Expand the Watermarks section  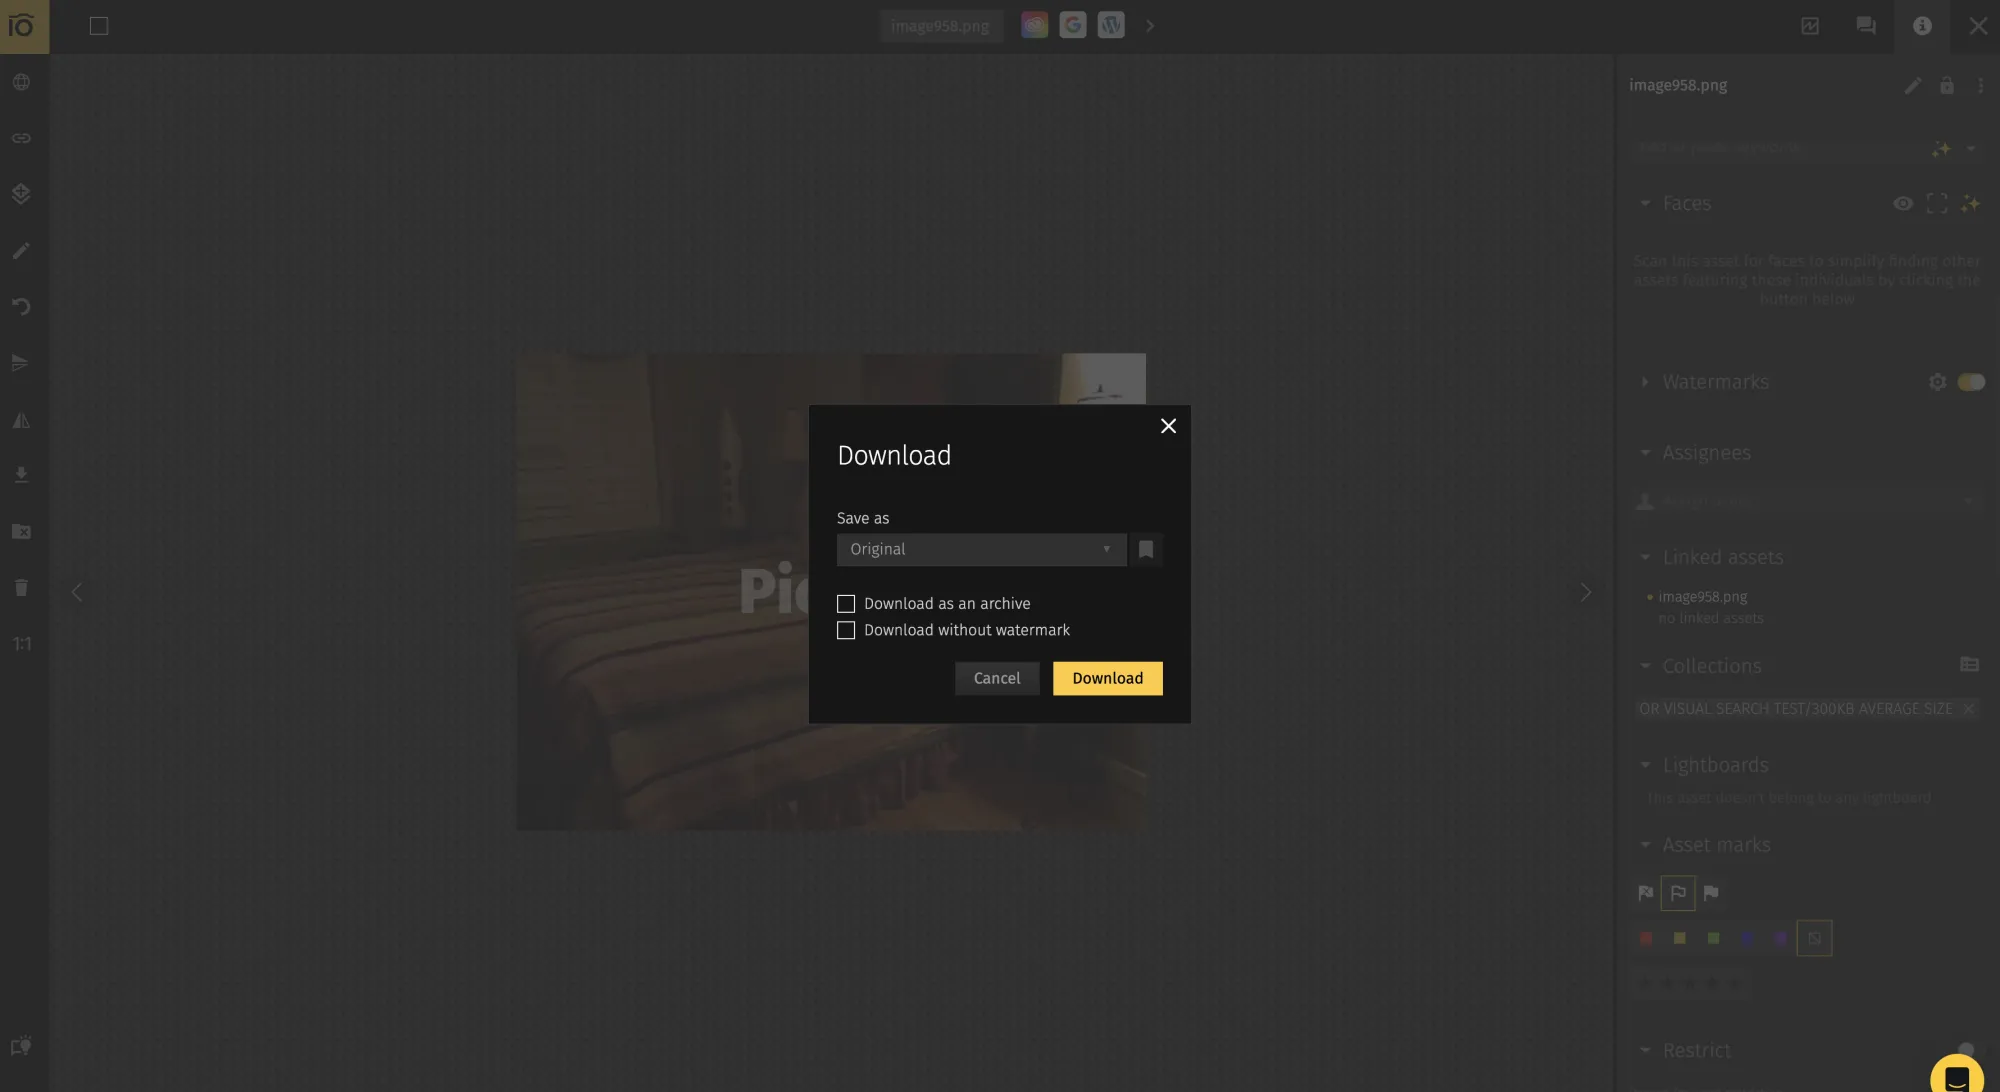(x=1645, y=382)
